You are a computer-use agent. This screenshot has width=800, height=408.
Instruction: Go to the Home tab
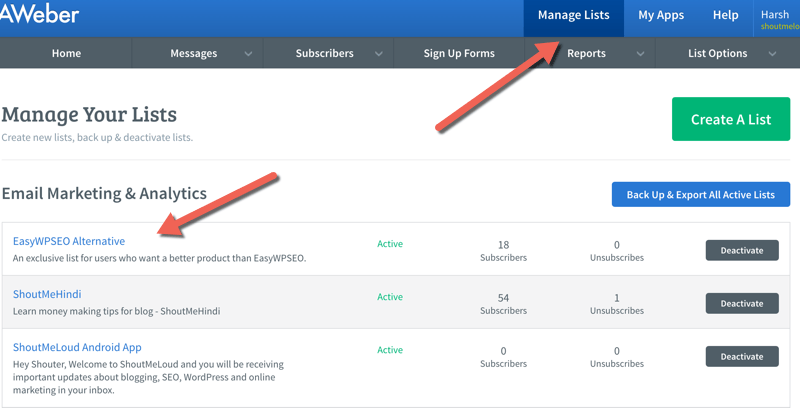pos(66,53)
